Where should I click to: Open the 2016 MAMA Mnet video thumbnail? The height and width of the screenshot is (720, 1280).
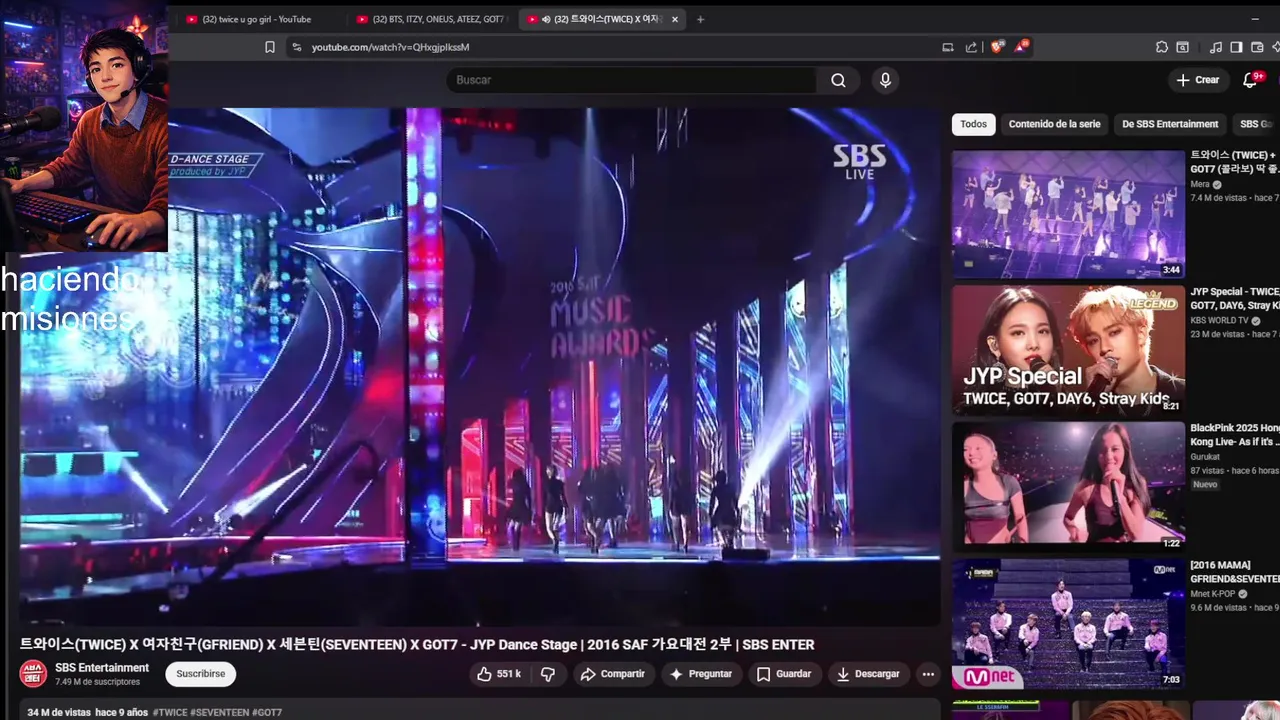pos(1068,624)
